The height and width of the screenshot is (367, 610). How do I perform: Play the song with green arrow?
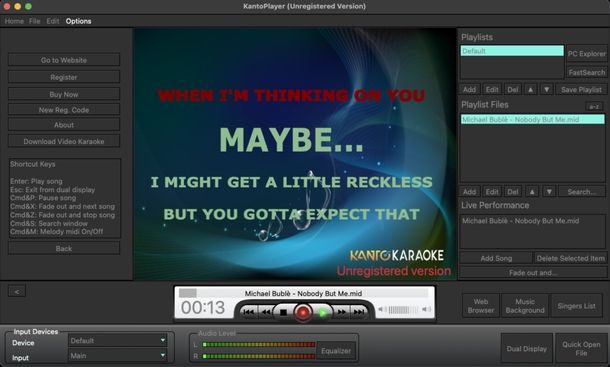click(x=323, y=312)
